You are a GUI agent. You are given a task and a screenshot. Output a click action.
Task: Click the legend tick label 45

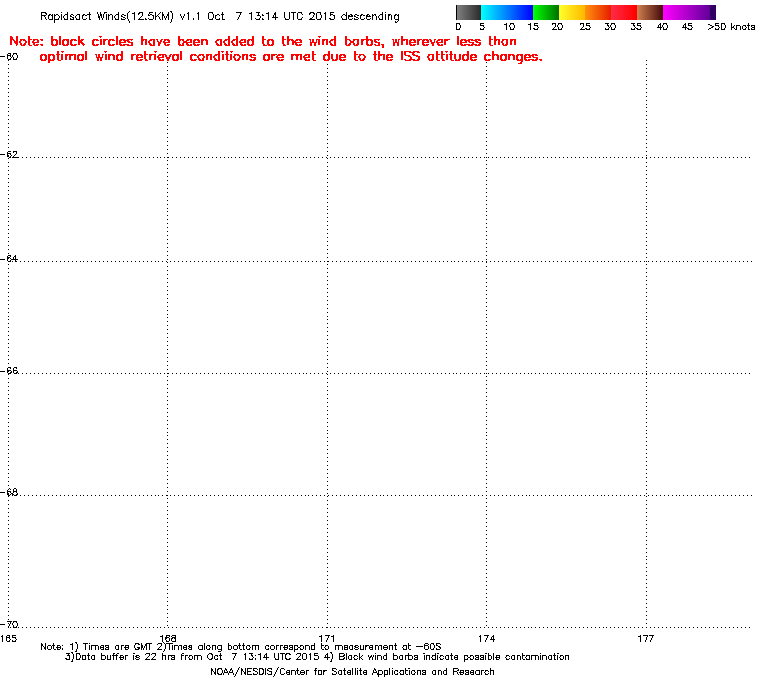click(x=687, y=27)
